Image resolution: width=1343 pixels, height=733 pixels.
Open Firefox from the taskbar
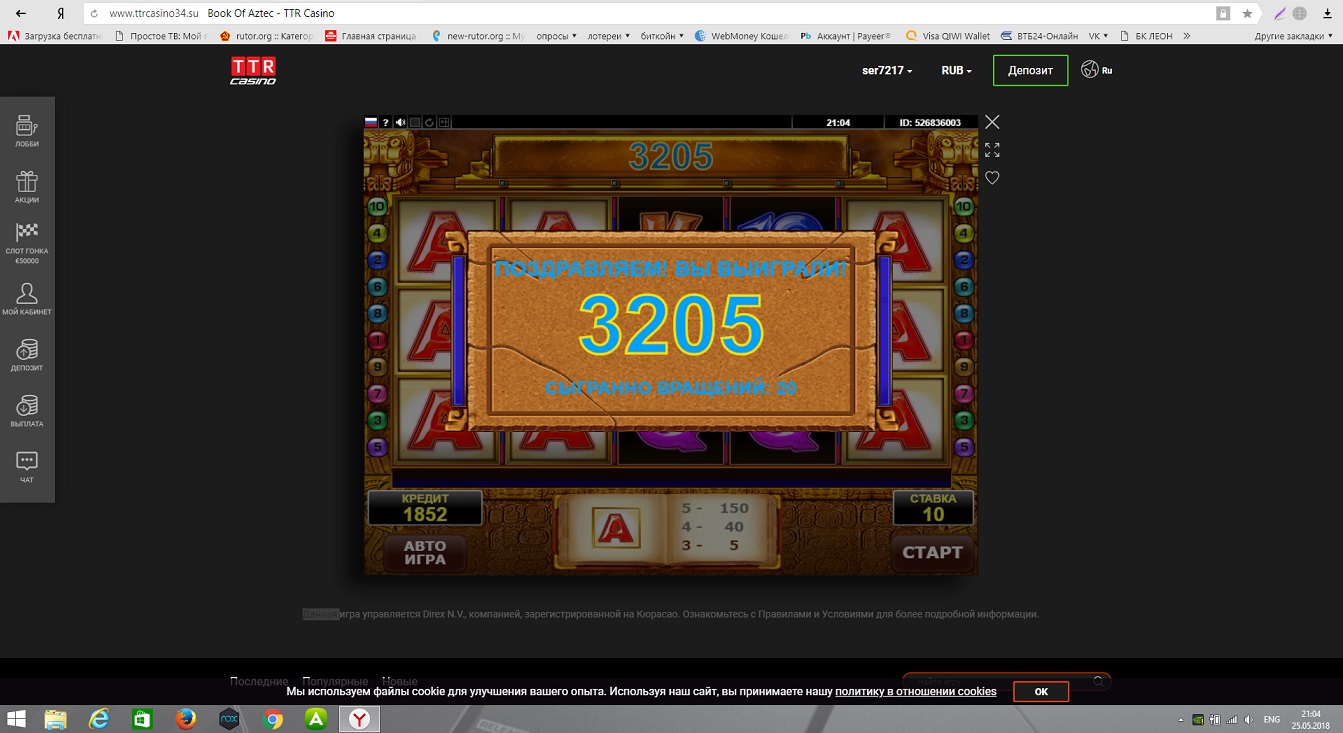point(185,719)
